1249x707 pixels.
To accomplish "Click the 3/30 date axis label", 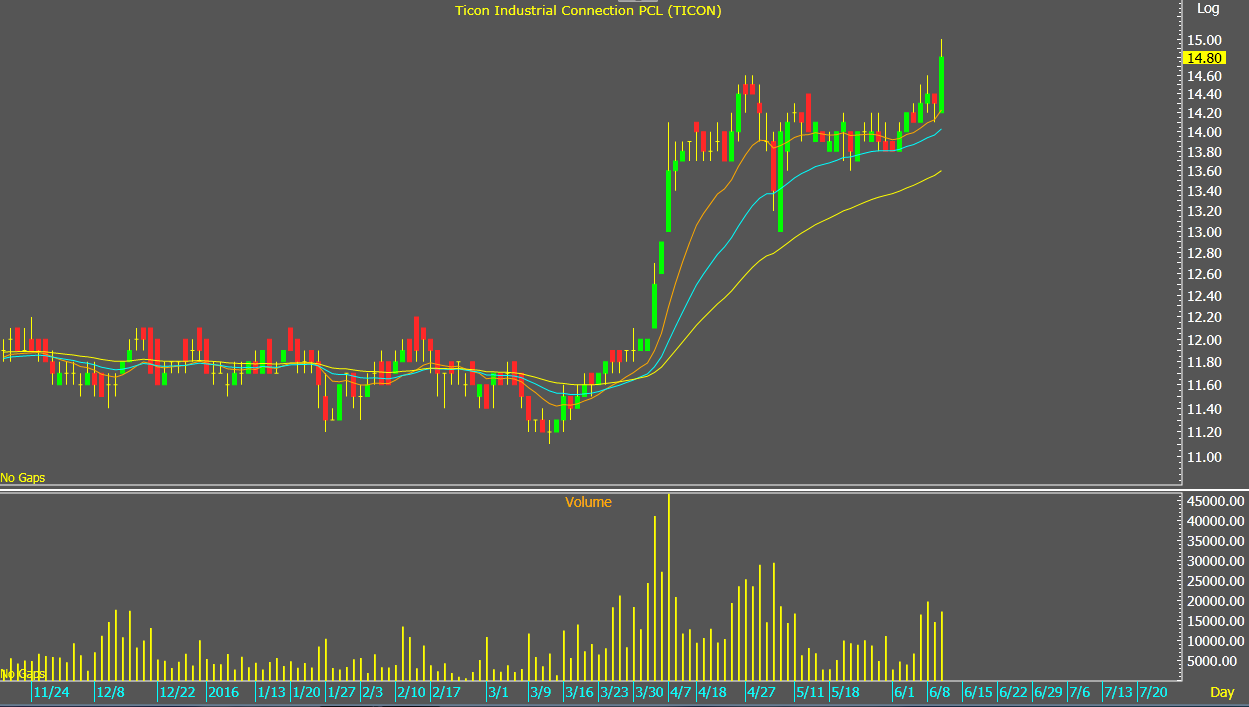I will pos(650,692).
